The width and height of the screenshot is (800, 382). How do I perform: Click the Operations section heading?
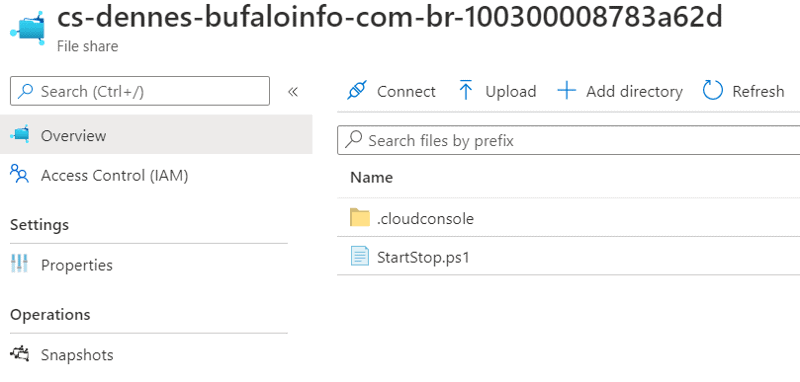tap(50, 315)
